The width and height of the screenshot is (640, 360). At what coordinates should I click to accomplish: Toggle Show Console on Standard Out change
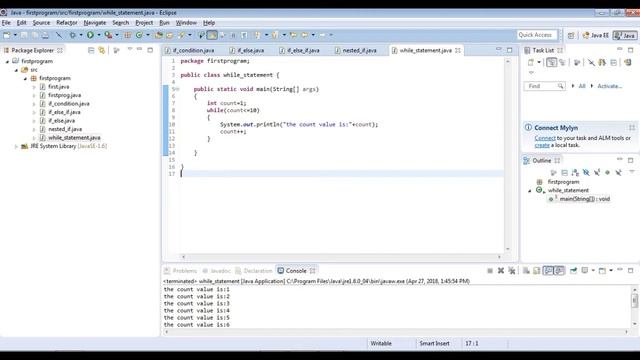pos(548,271)
